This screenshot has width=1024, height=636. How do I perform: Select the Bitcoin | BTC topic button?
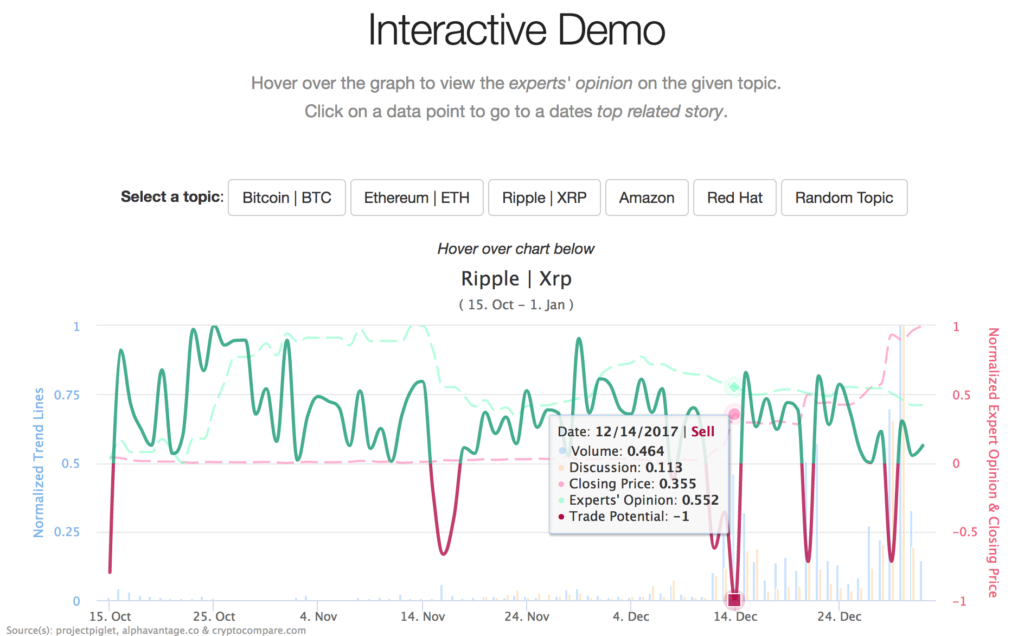[287, 198]
